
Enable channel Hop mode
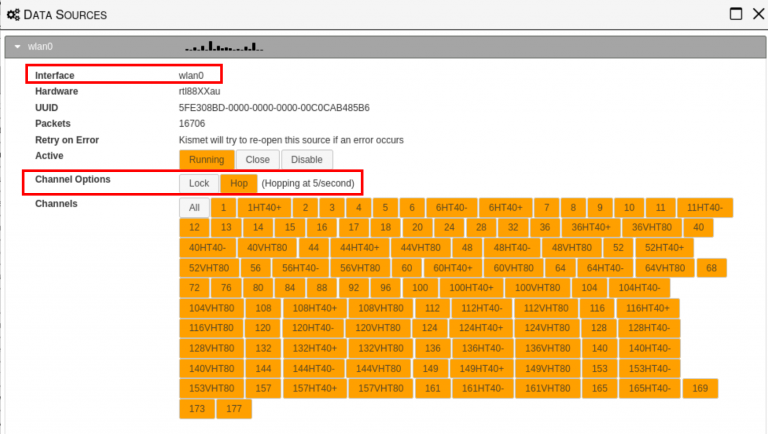238,183
